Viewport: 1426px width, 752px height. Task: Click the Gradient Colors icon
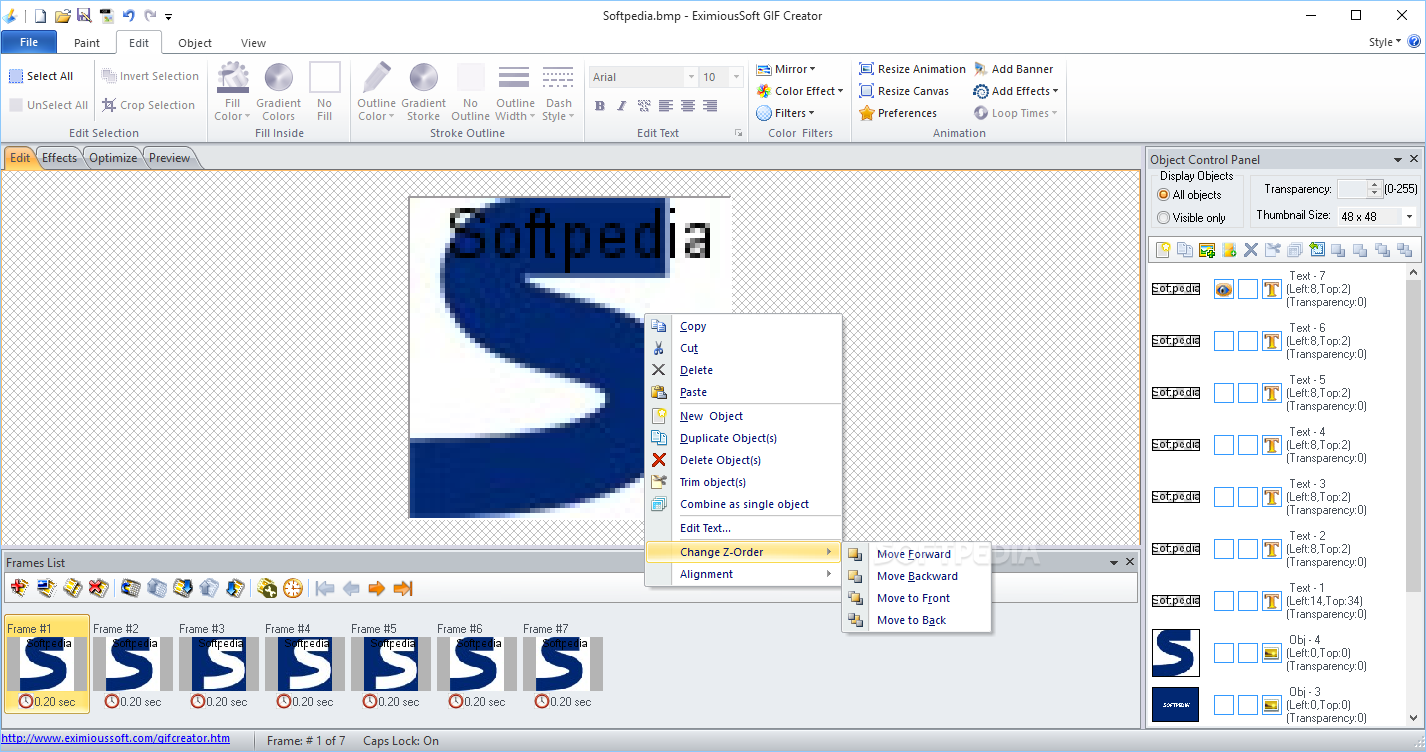(278, 78)
